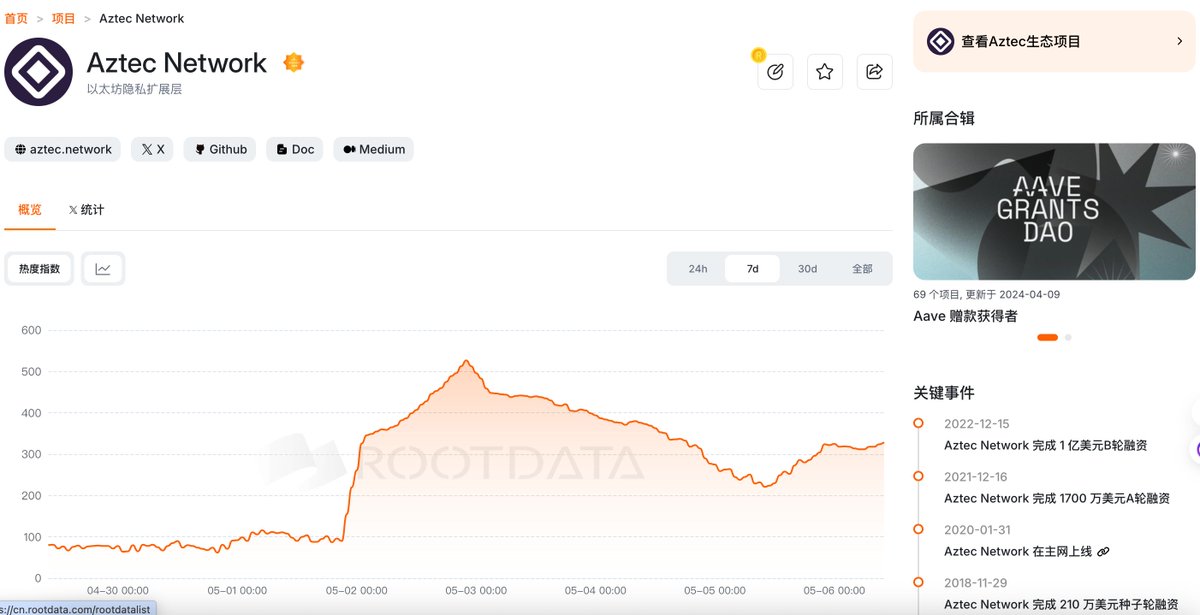Select the 全部 time range
The width and height of the screenshot is (1200, 615).
[x=862, y=269]
